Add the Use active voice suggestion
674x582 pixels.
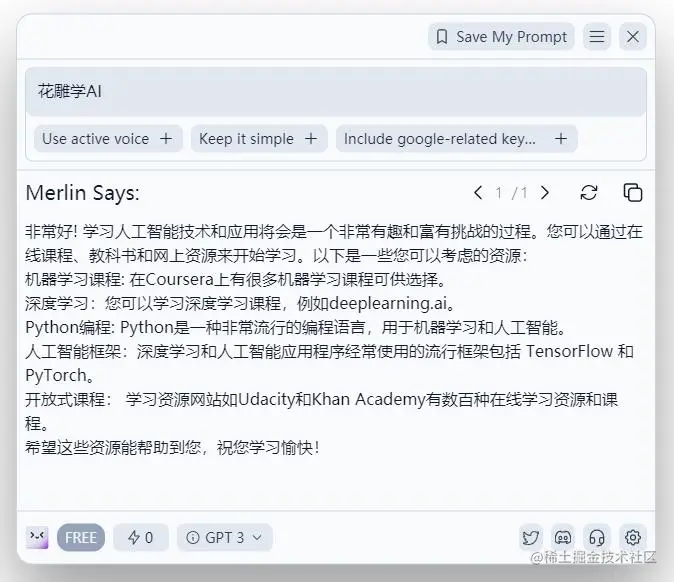tap(108, 139)
